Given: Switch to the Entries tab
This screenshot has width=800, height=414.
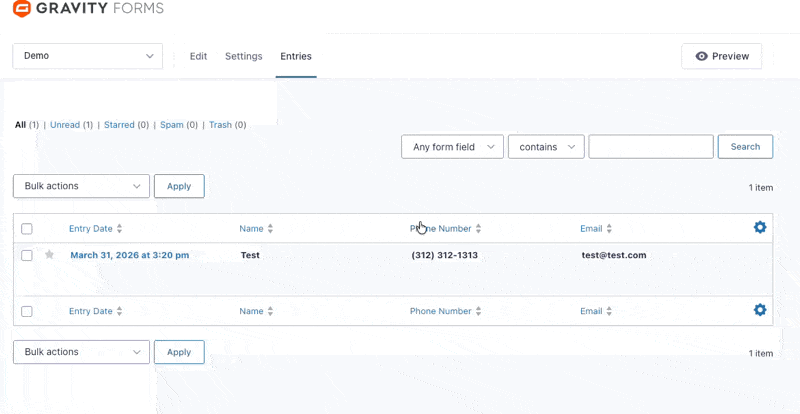Looking at the screenshot, I should (x=296, y=56).
